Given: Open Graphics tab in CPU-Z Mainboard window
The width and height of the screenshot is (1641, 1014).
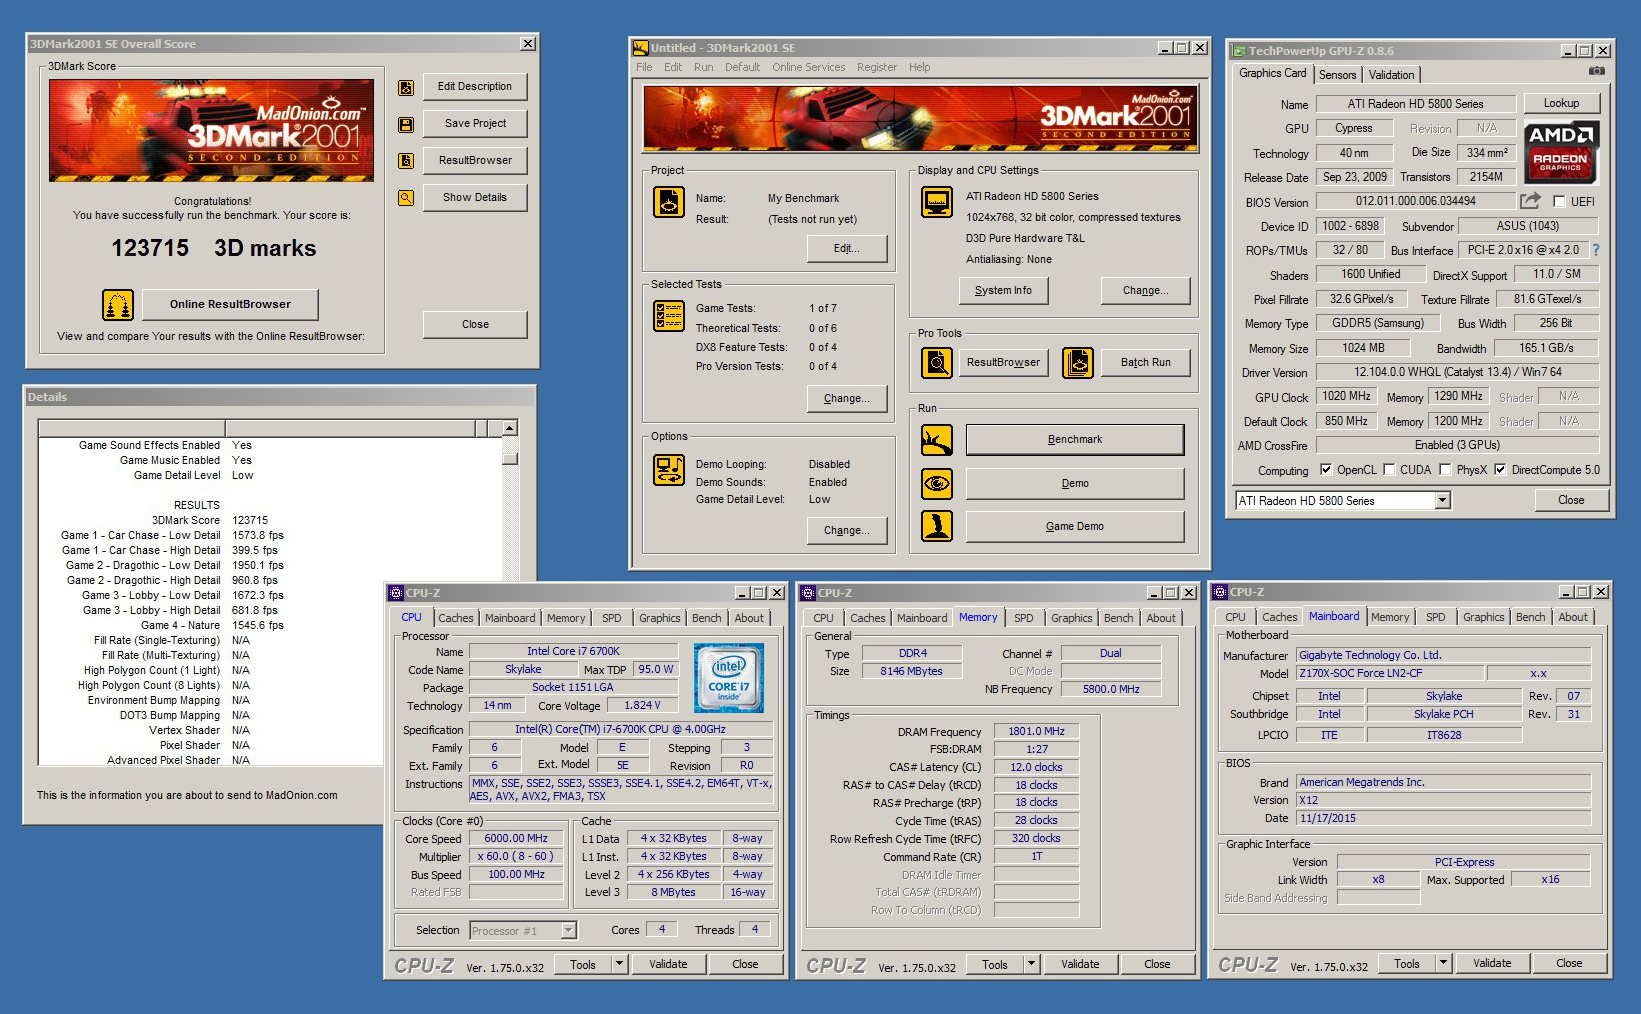Looking at the screenshot, I should [1483, 617].
